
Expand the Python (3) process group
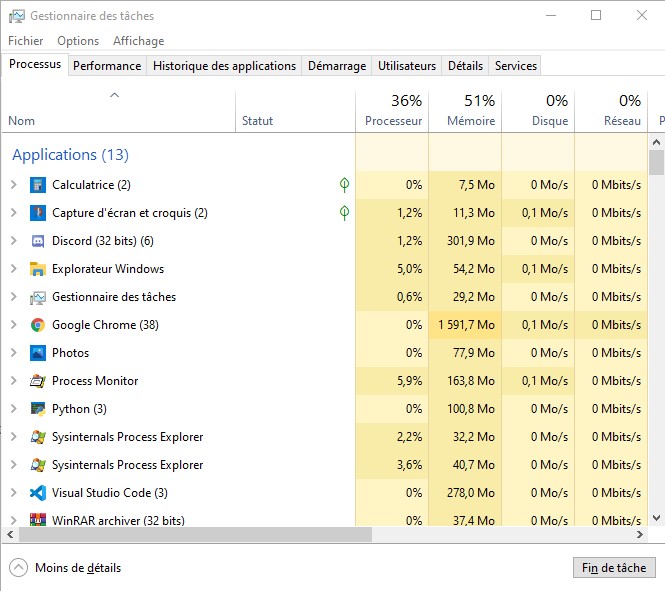click(x=14, y=408)
